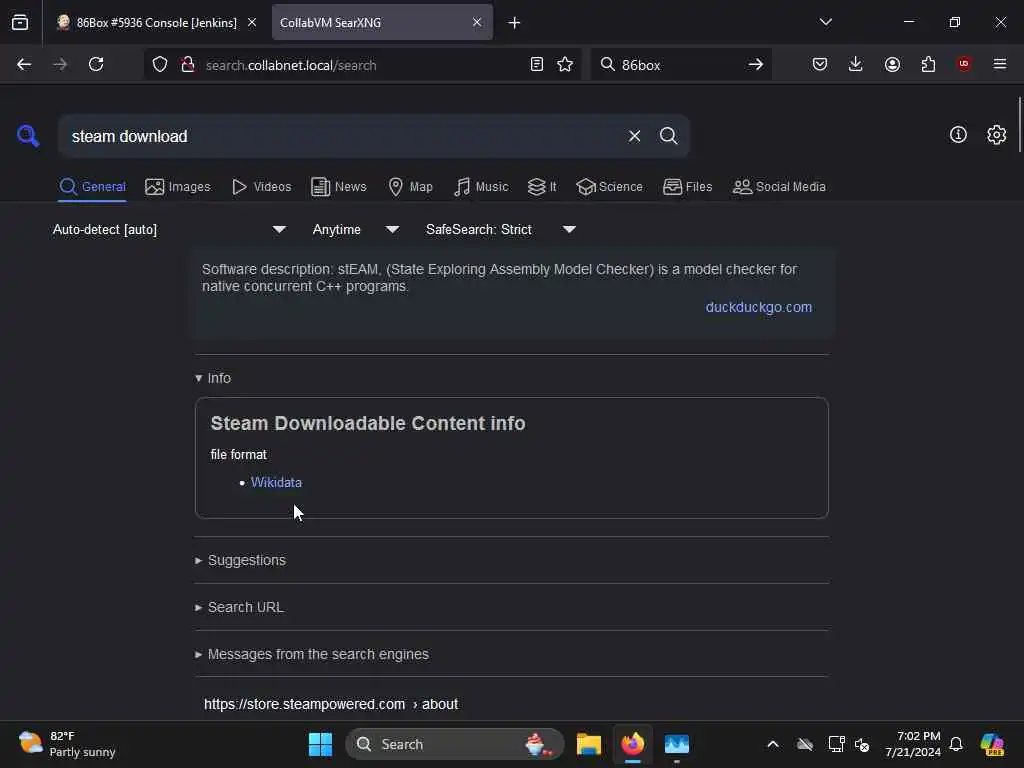Collapse the Info section

click(213, 378)
